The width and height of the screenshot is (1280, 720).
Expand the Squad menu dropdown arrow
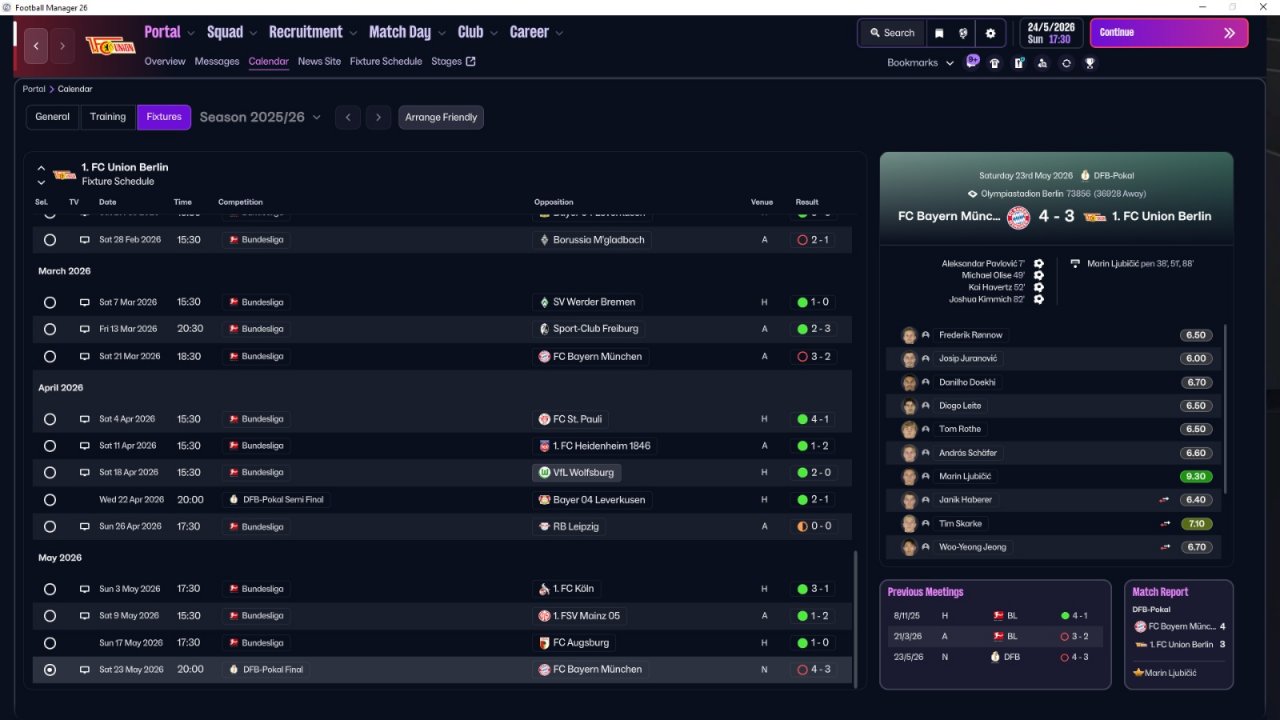tap(253, 33)
